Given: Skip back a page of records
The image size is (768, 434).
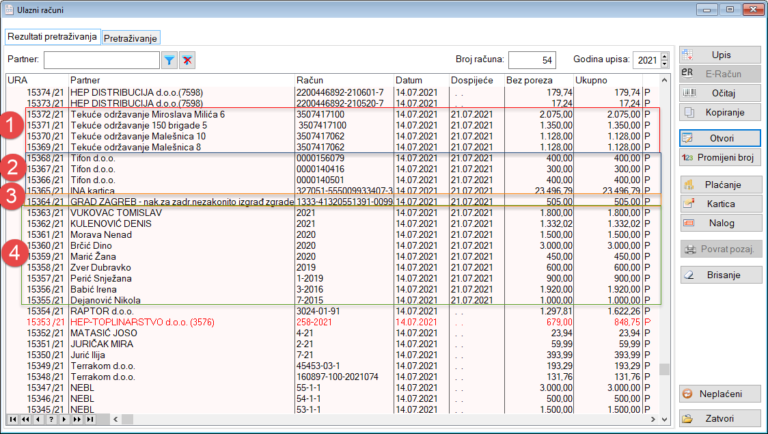Looking at the screenshot, I should click(x=24, y=420).
